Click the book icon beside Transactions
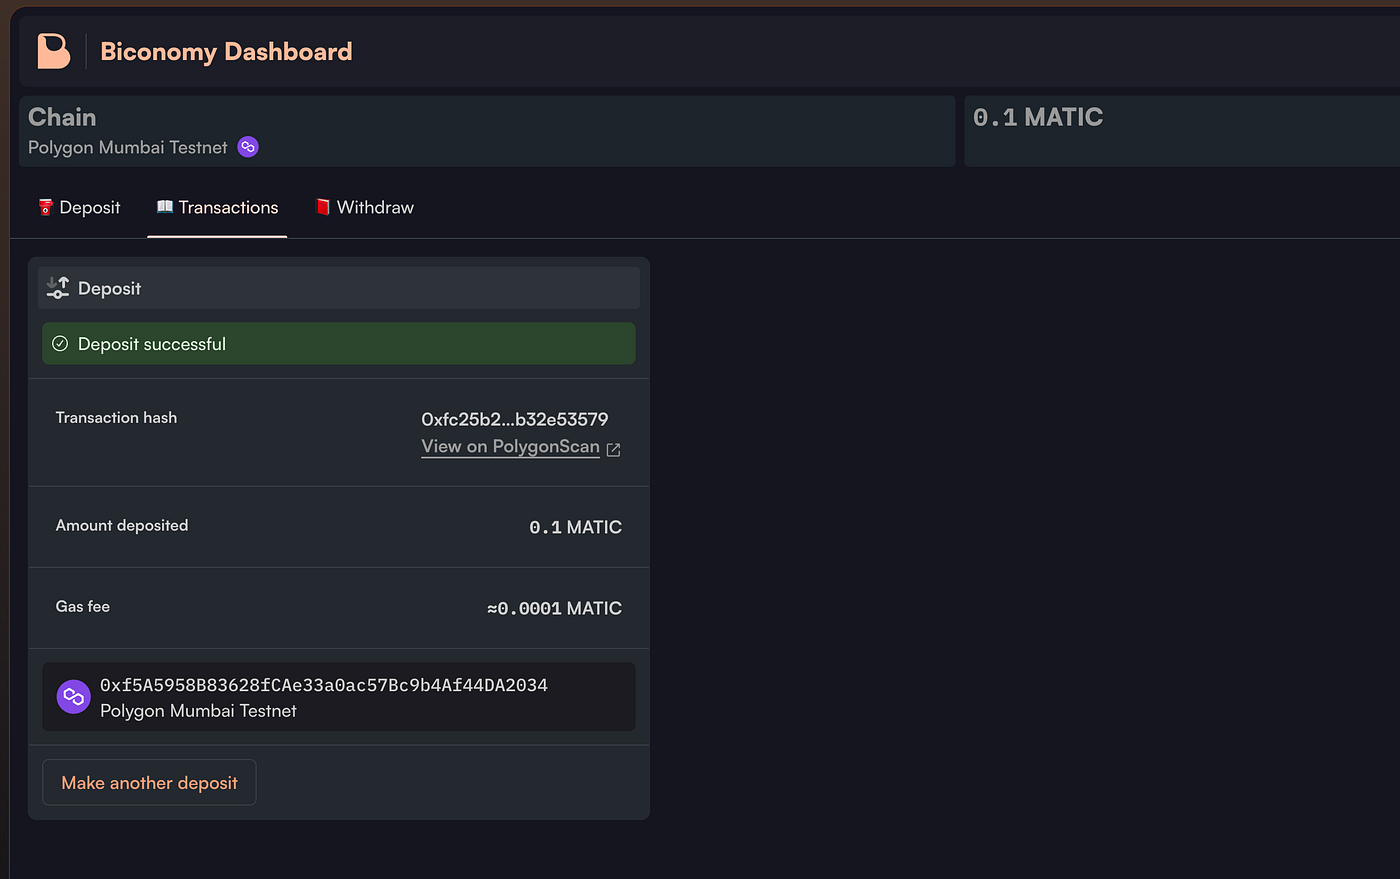 [x=163, y=207]
